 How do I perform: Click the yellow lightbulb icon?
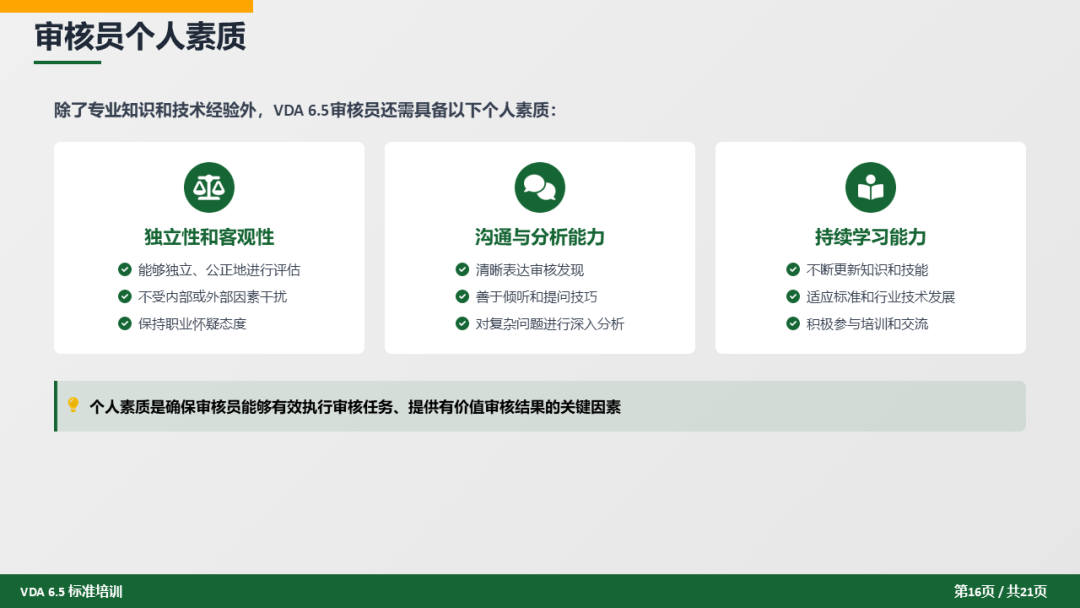coord(73,405)
